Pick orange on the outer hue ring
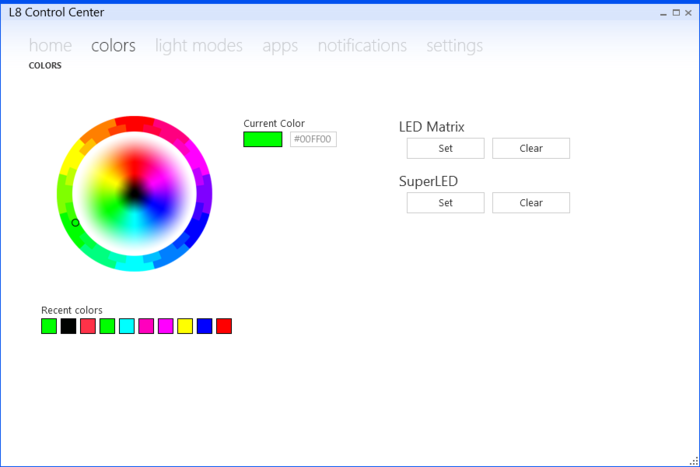The width and height of the screenshot is (700, 467). [x=99, y=132]
